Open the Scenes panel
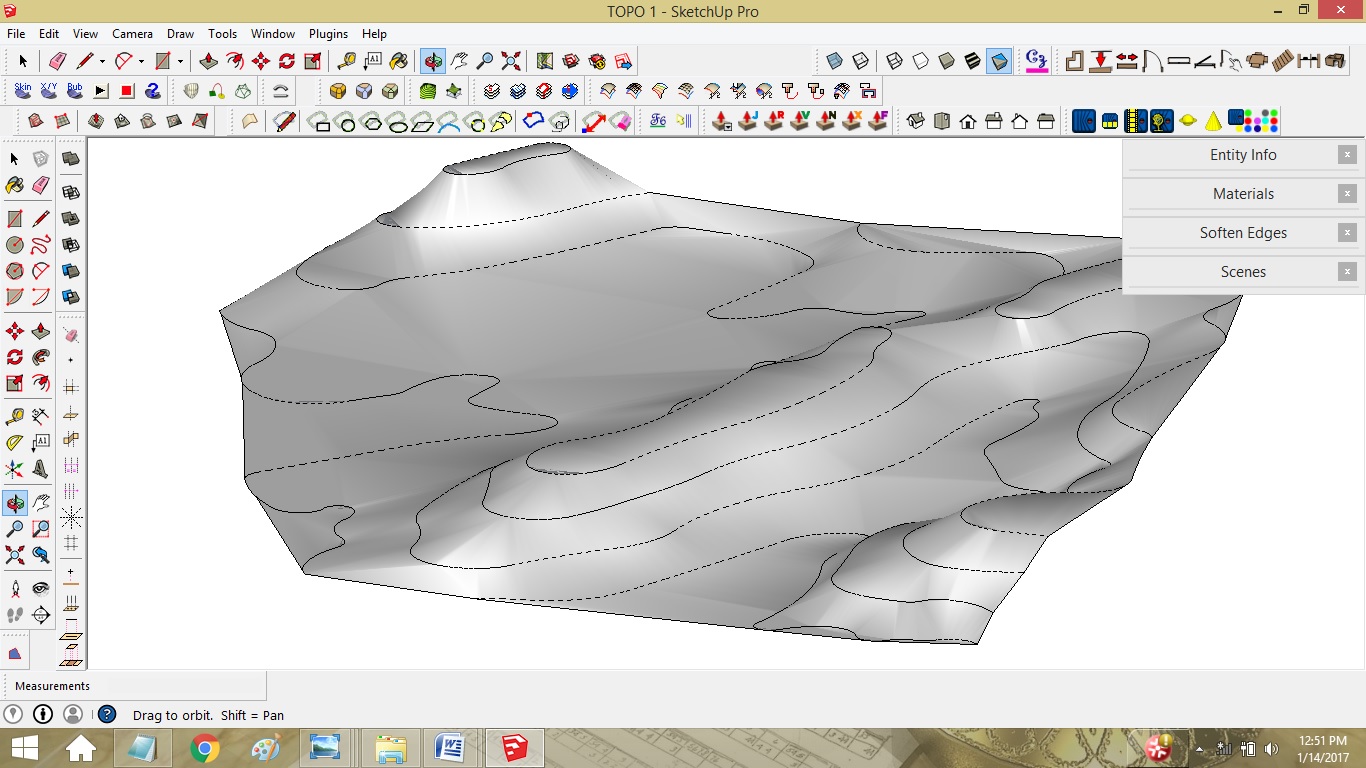 pyautogui.click(x=1243, y=271)
